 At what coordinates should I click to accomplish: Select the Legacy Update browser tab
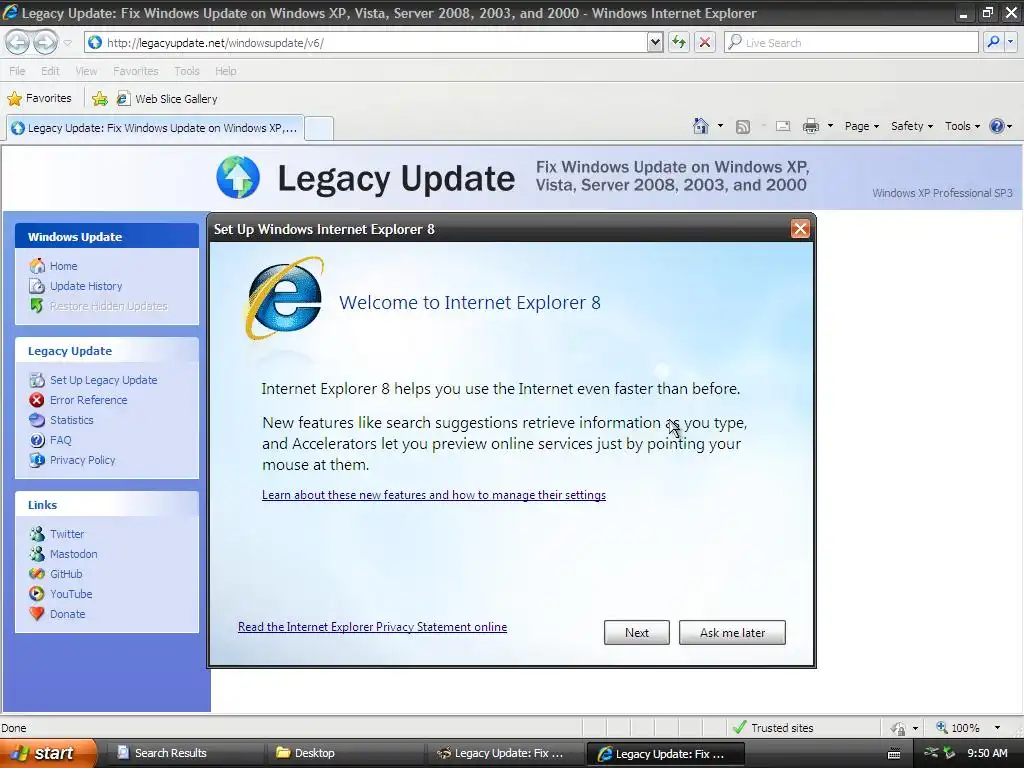coord(155,128)
